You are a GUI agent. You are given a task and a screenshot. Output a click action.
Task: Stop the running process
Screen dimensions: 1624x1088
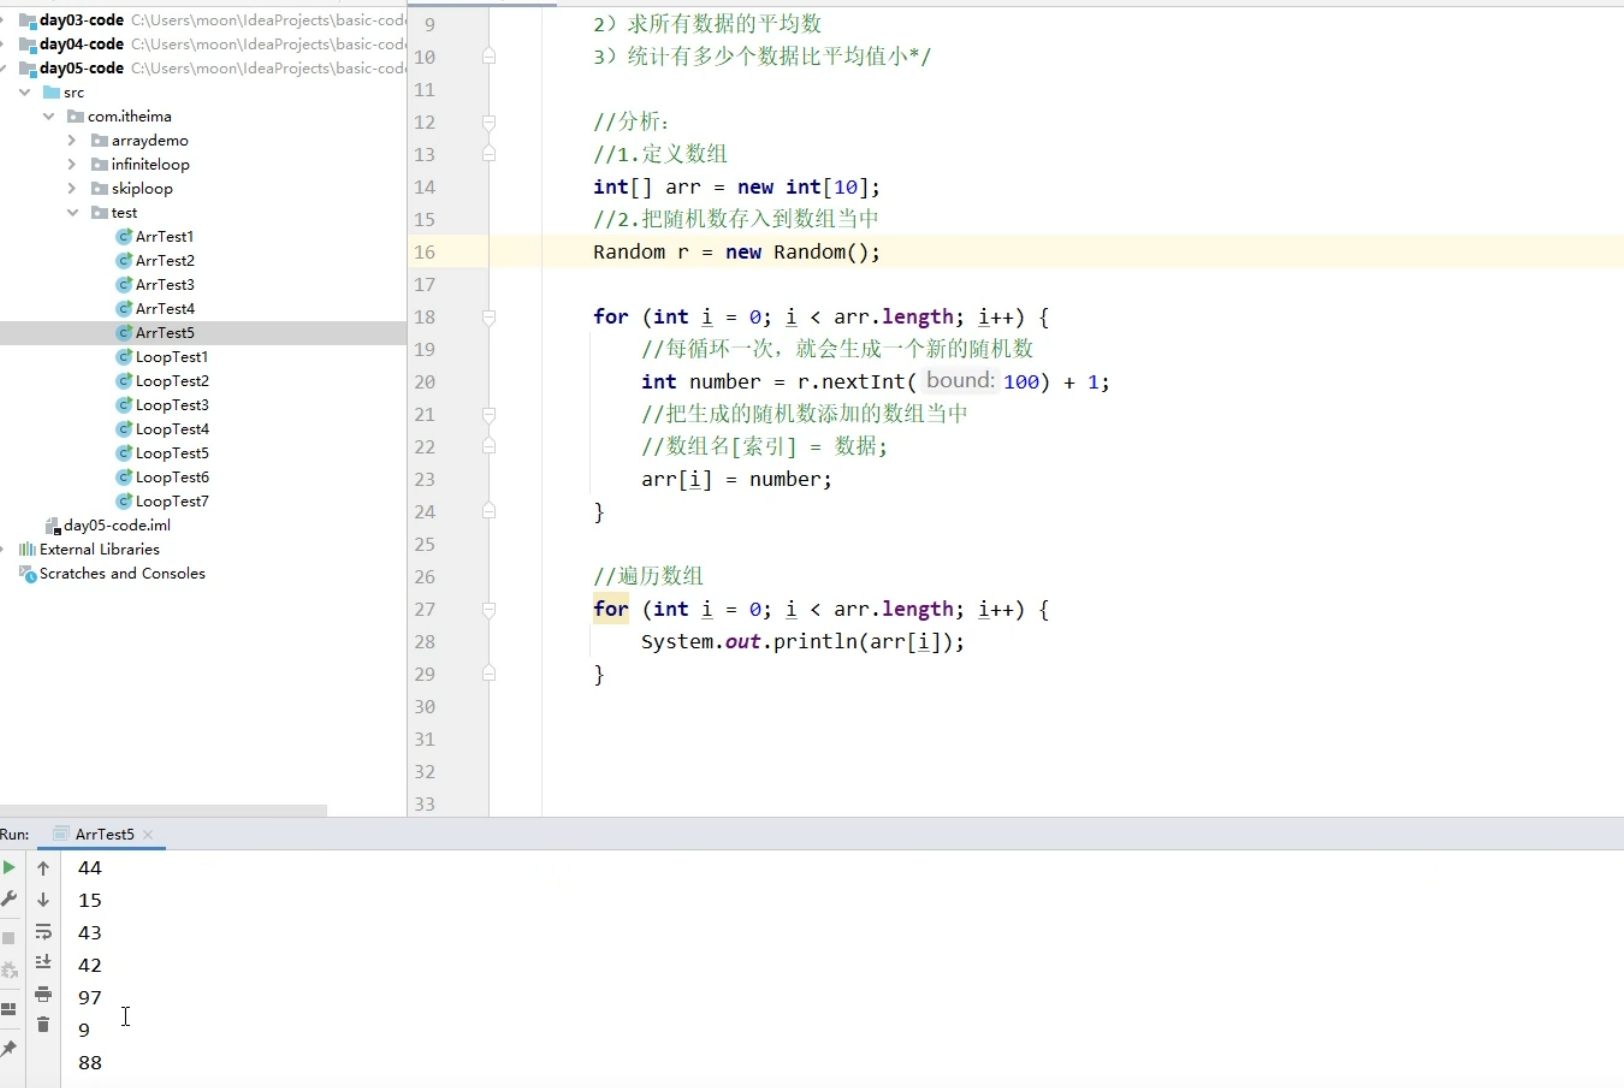[x=10, y=938]
